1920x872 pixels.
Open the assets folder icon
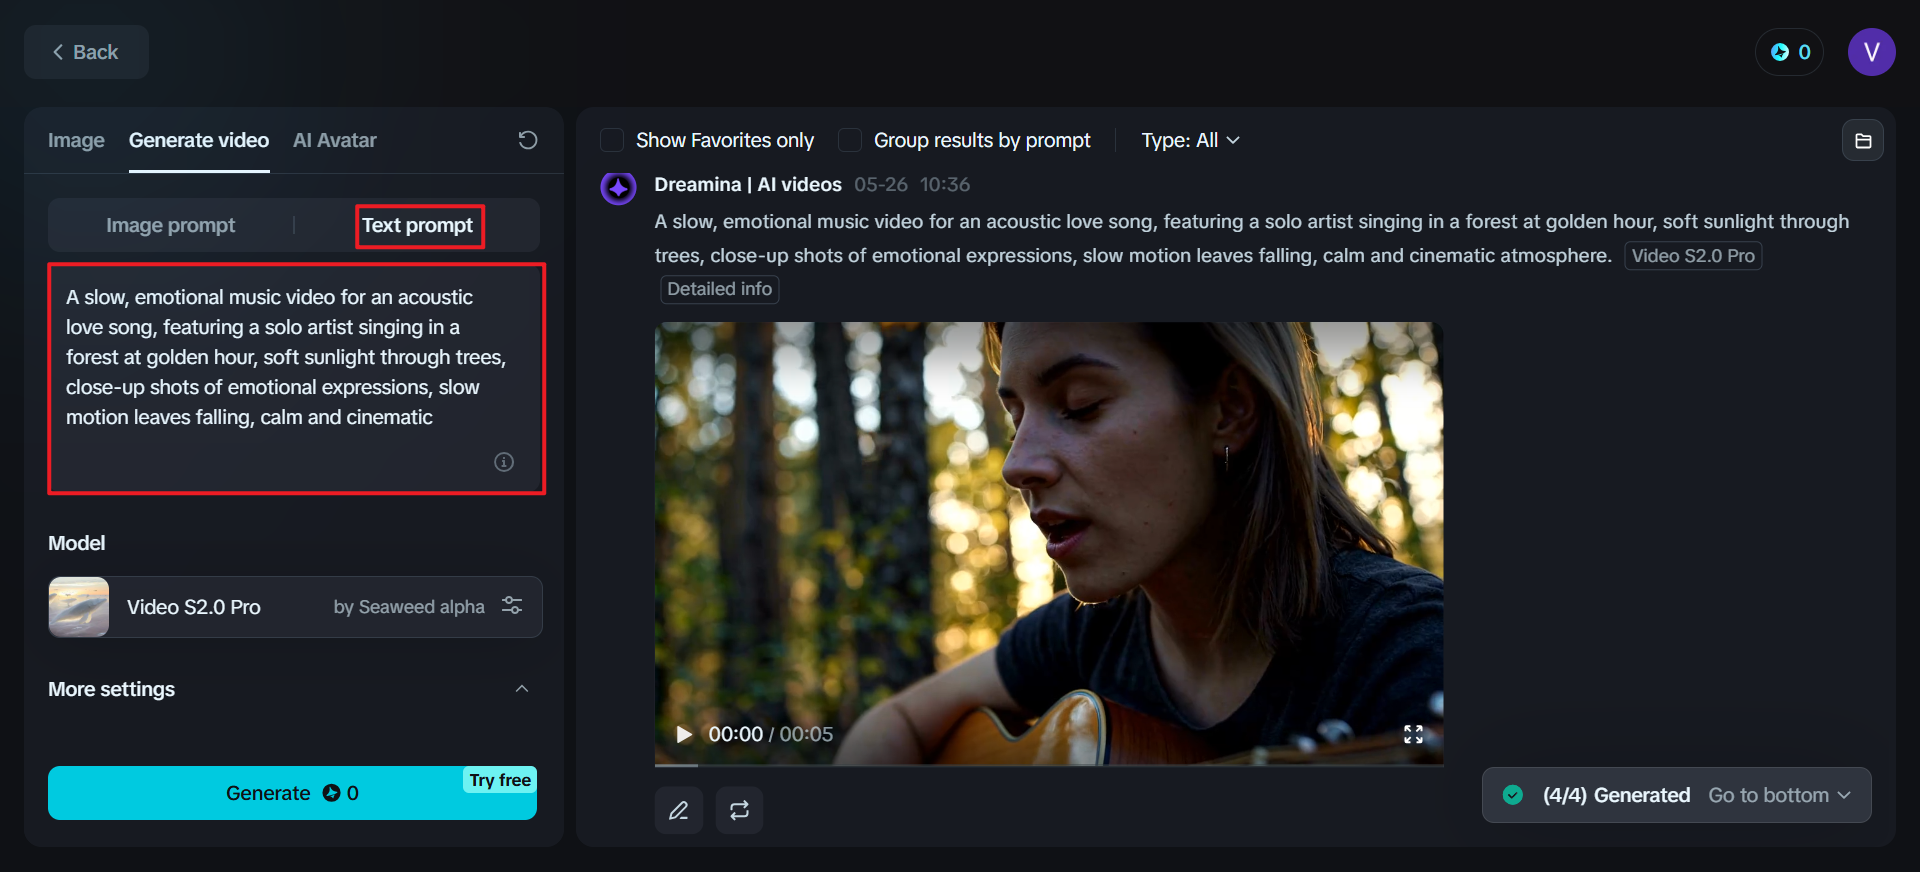pos(1863,141)
